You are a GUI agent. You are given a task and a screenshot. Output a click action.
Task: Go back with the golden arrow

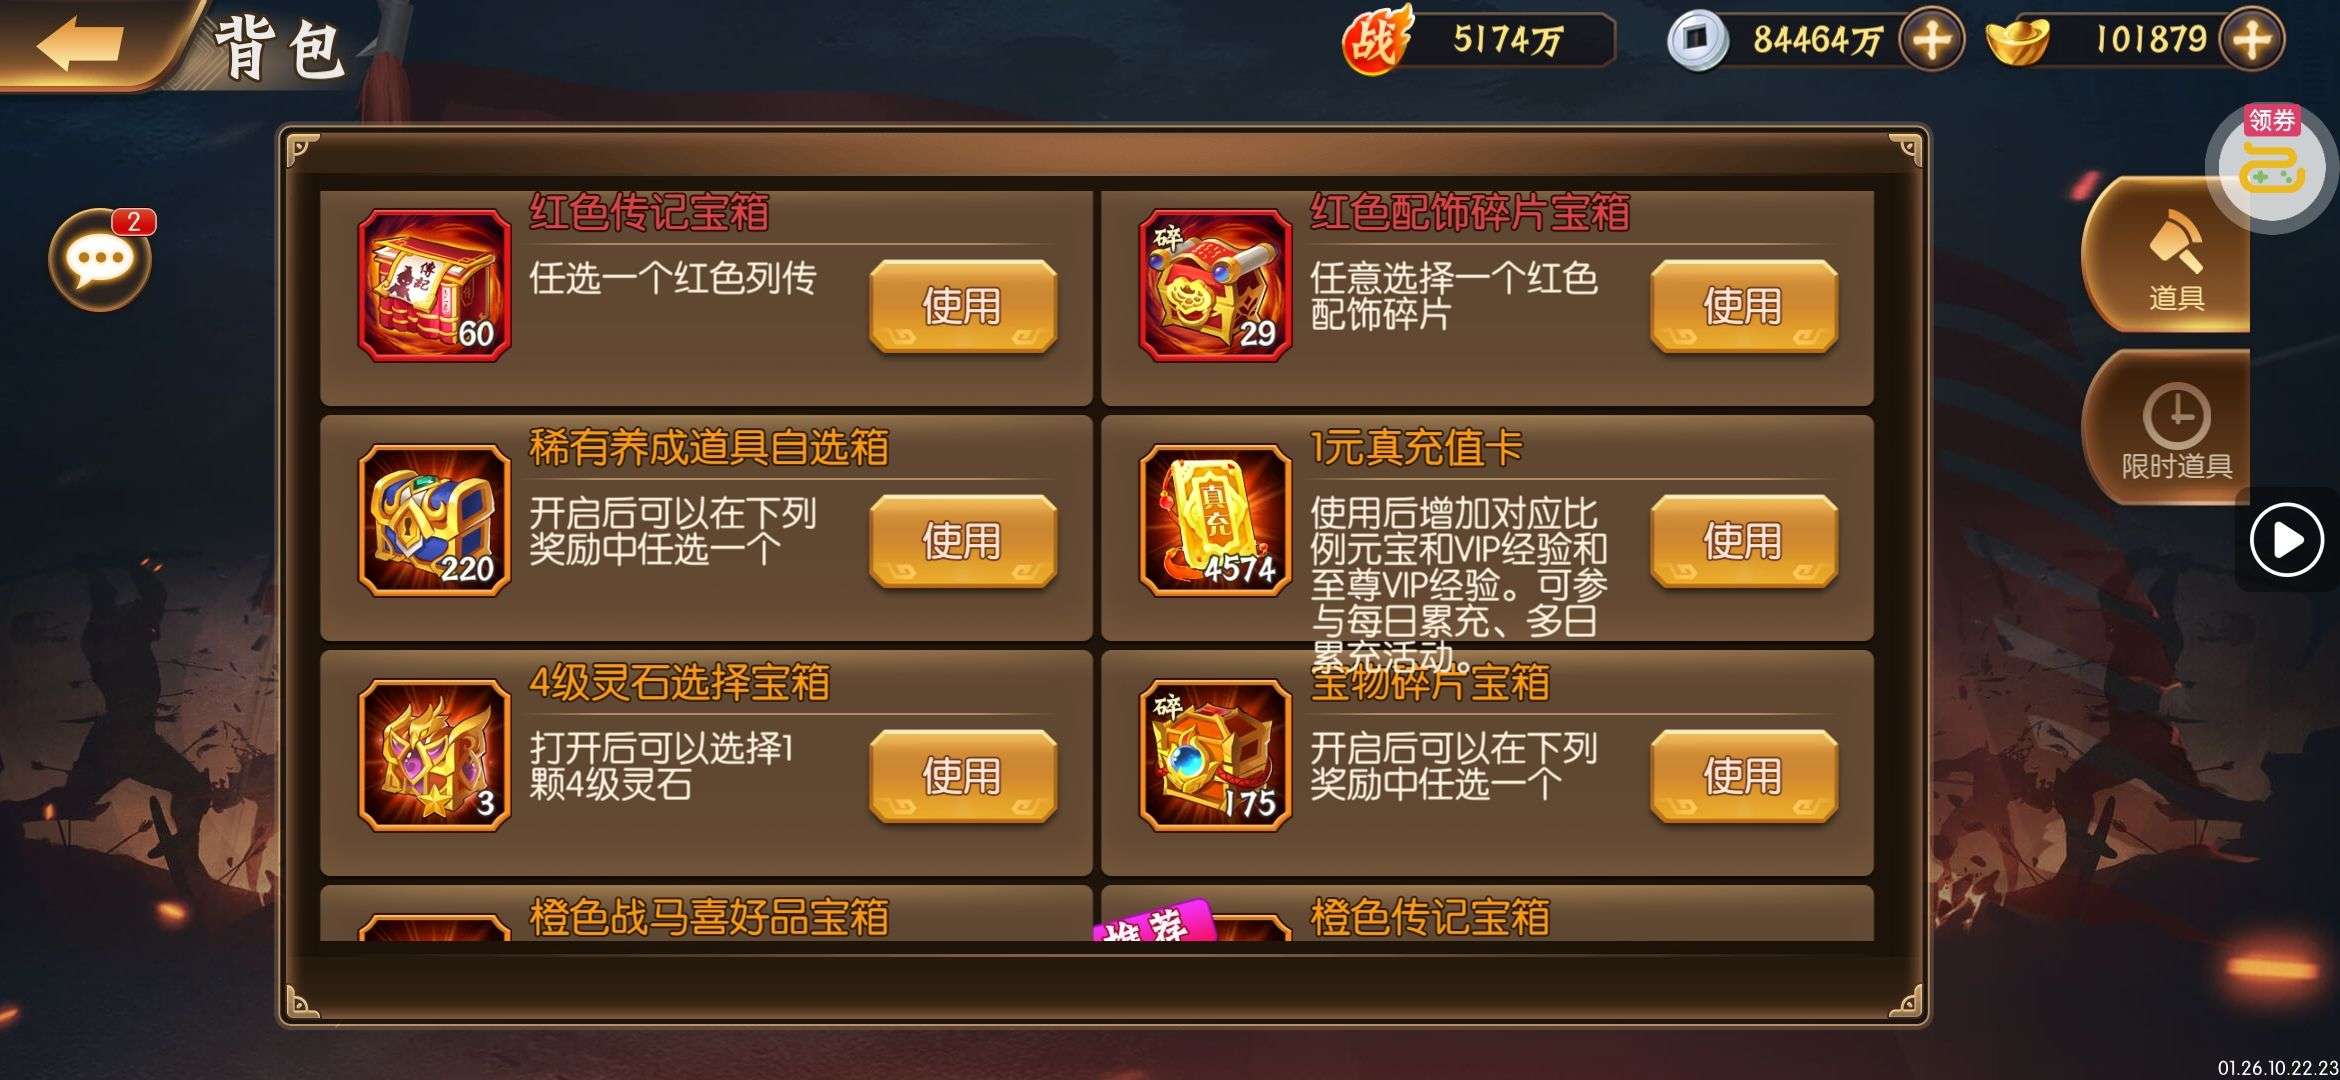80,44
